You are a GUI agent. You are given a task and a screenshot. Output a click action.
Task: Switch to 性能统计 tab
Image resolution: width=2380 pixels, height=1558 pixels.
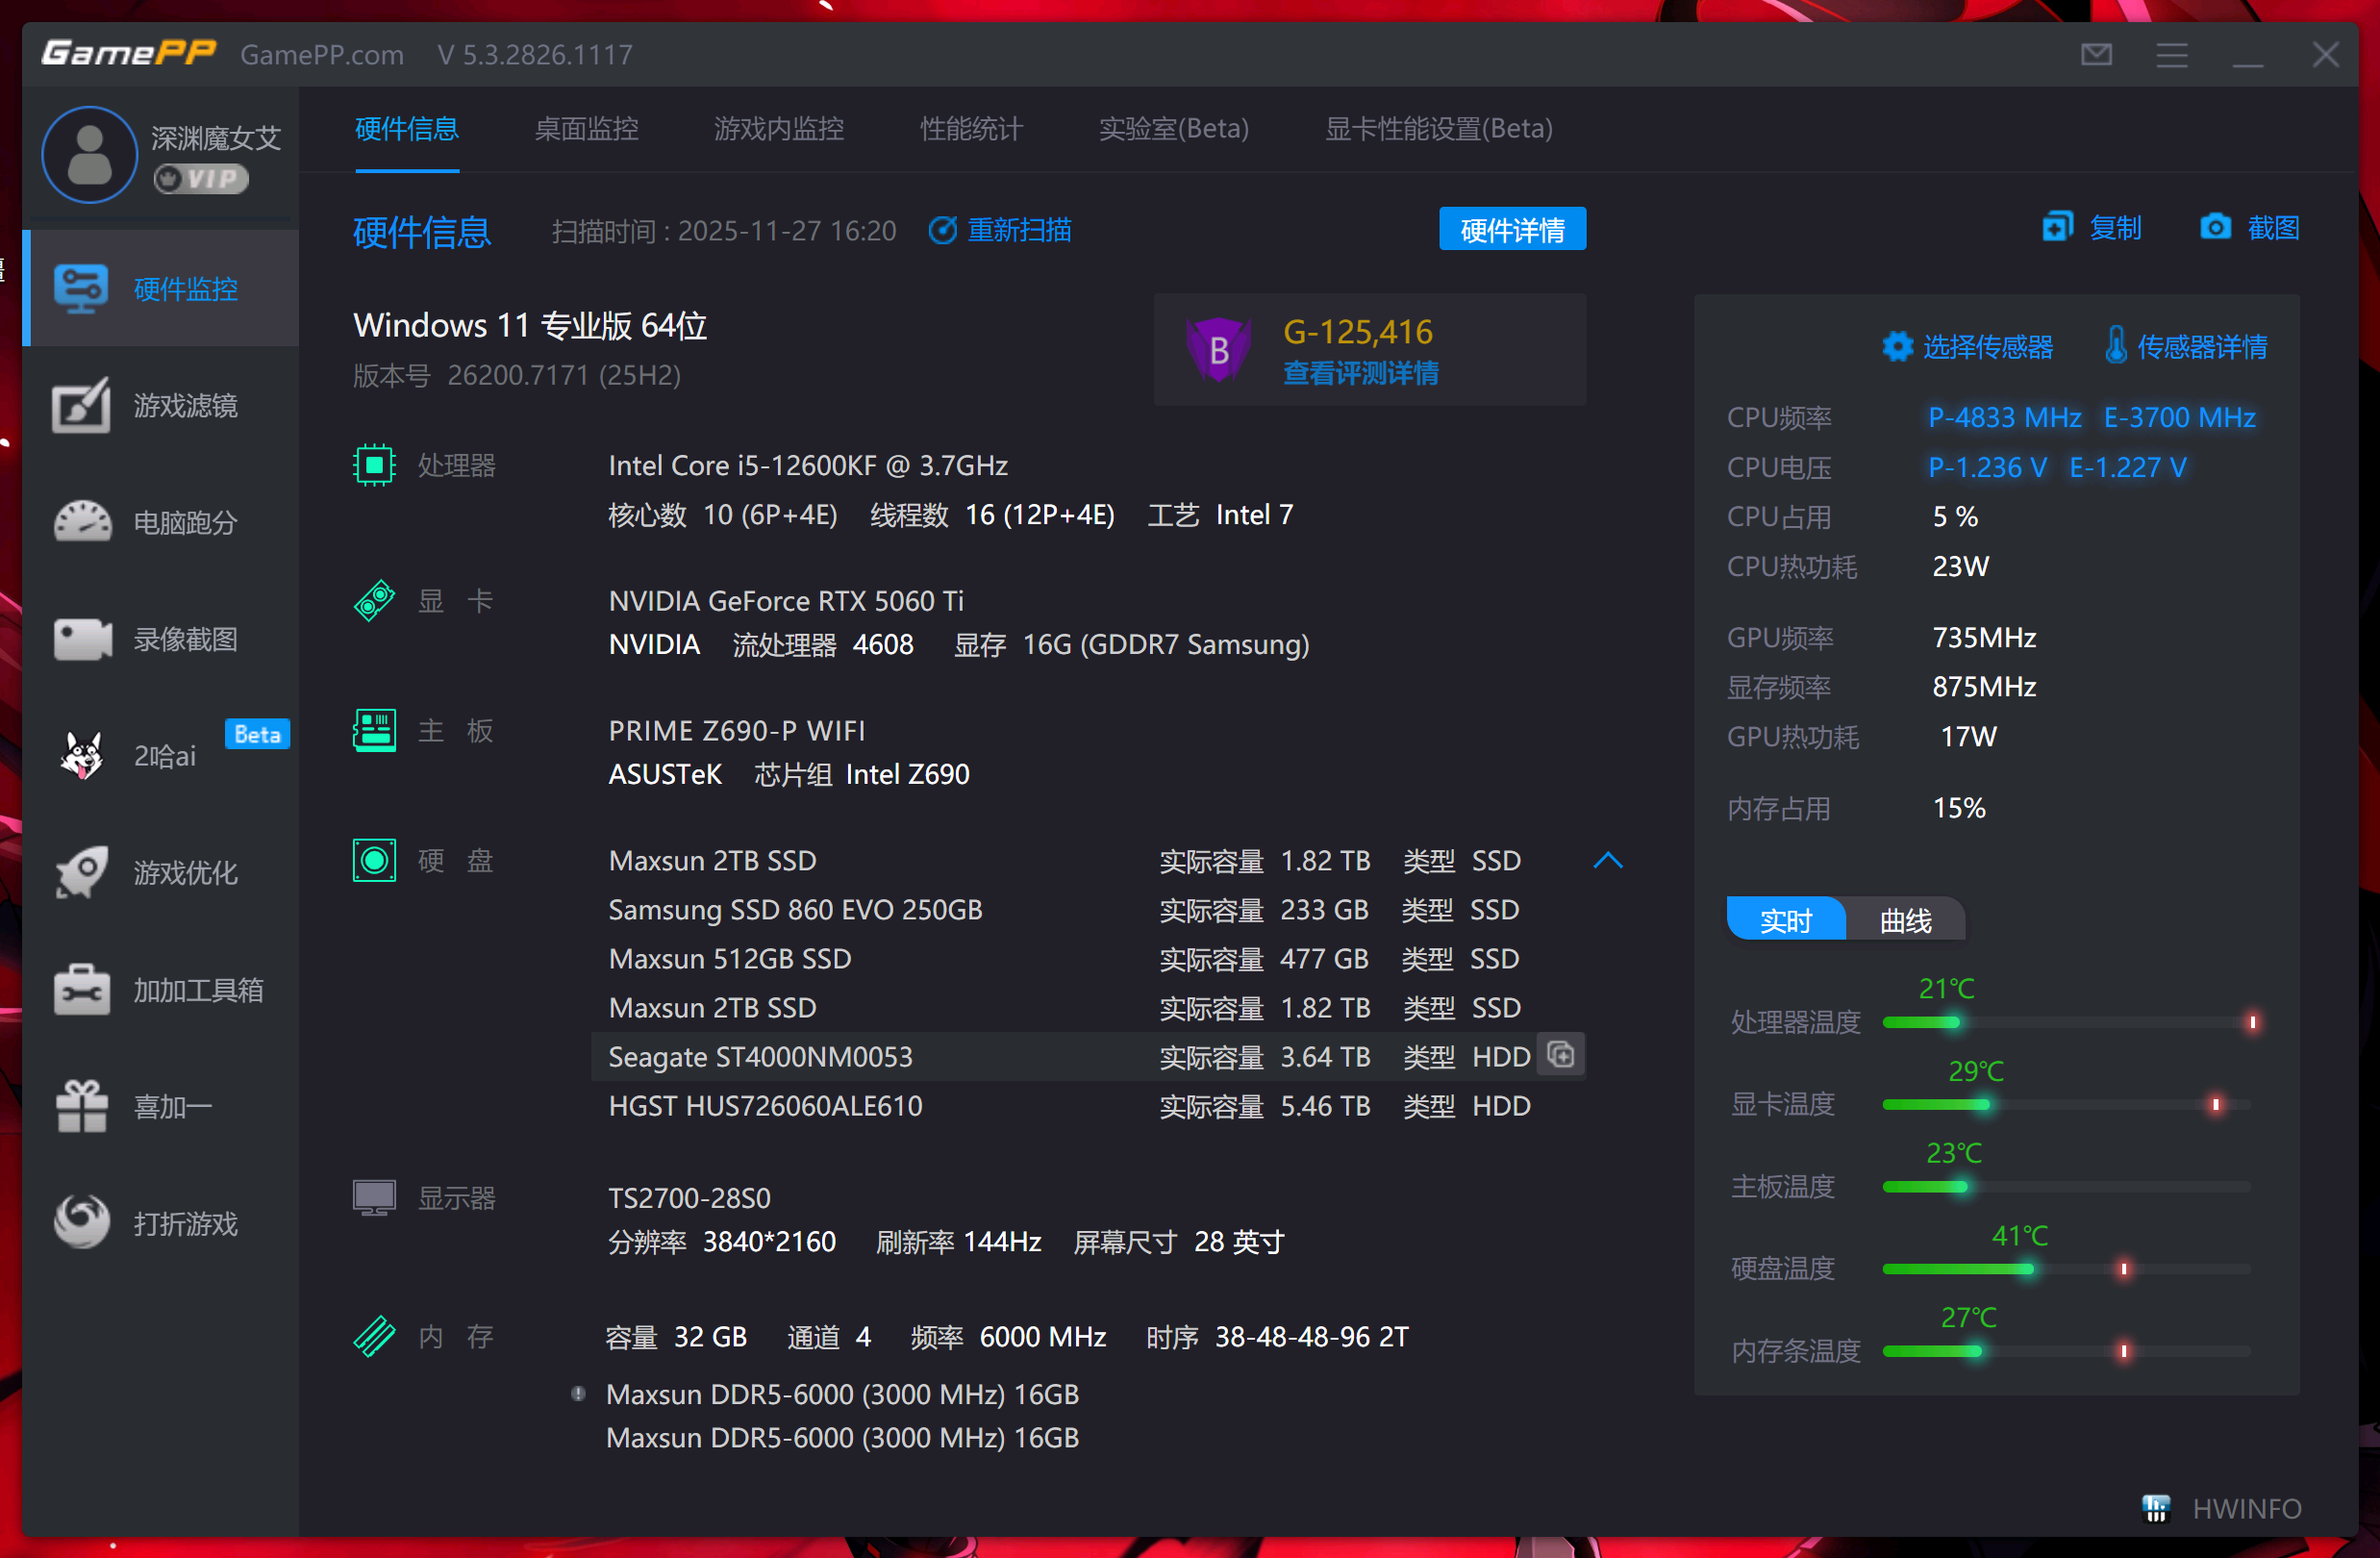[971, 129]
